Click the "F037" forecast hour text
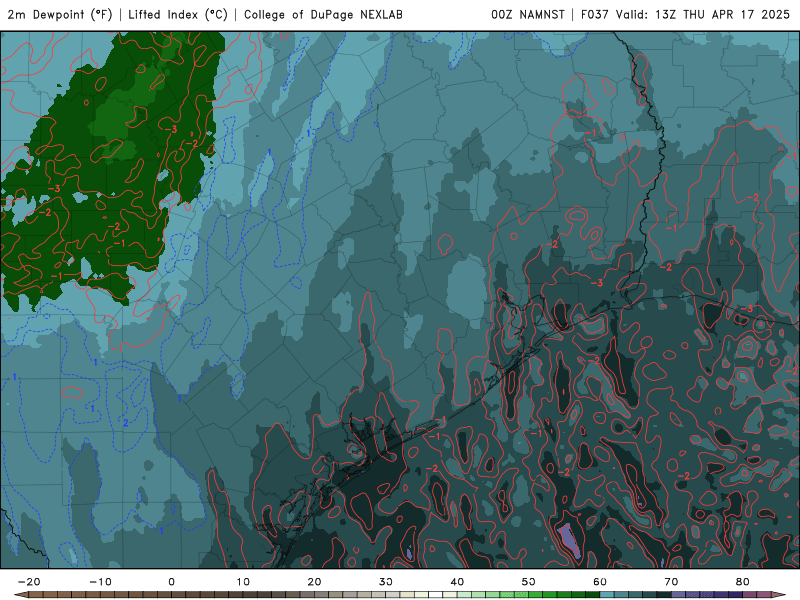The image size is (800, 600). tap(594, 14)
